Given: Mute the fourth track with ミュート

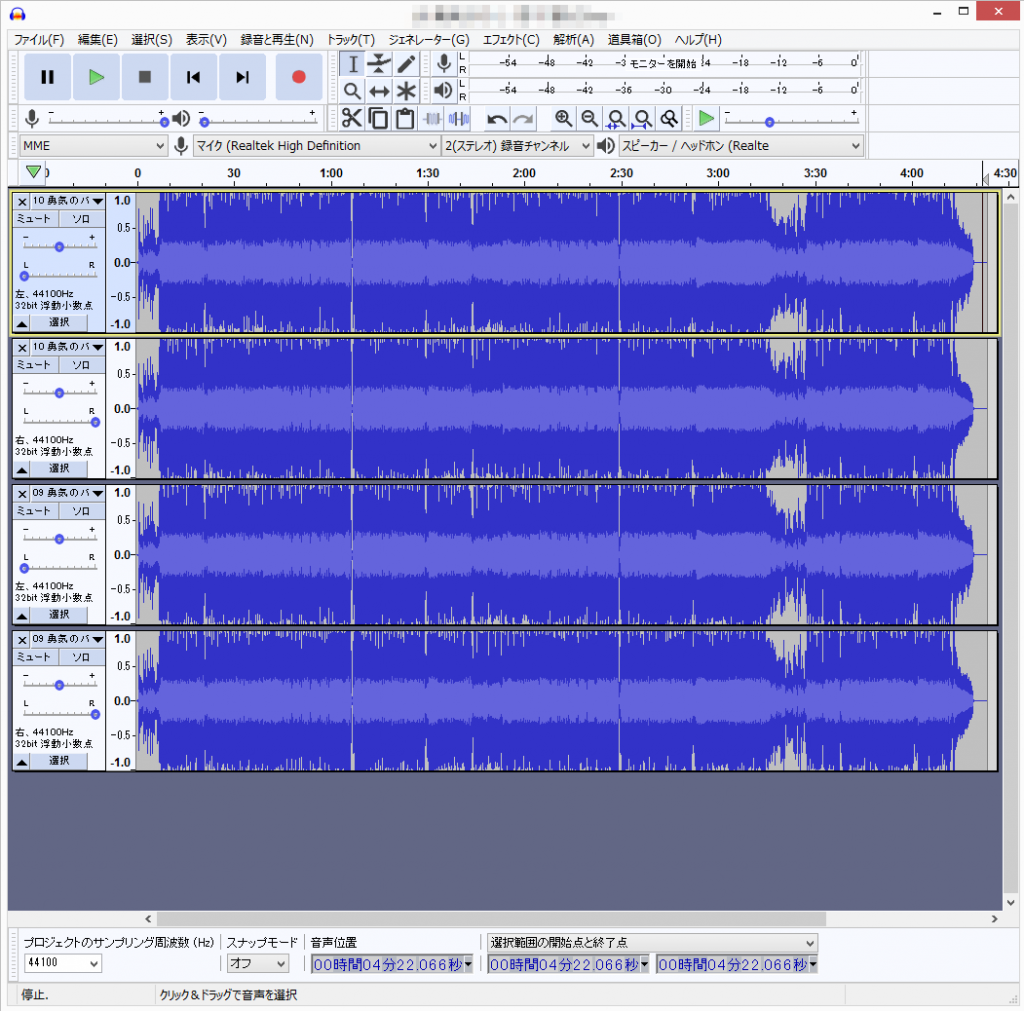Looking at the screenshot, I should tap(34, 656).
